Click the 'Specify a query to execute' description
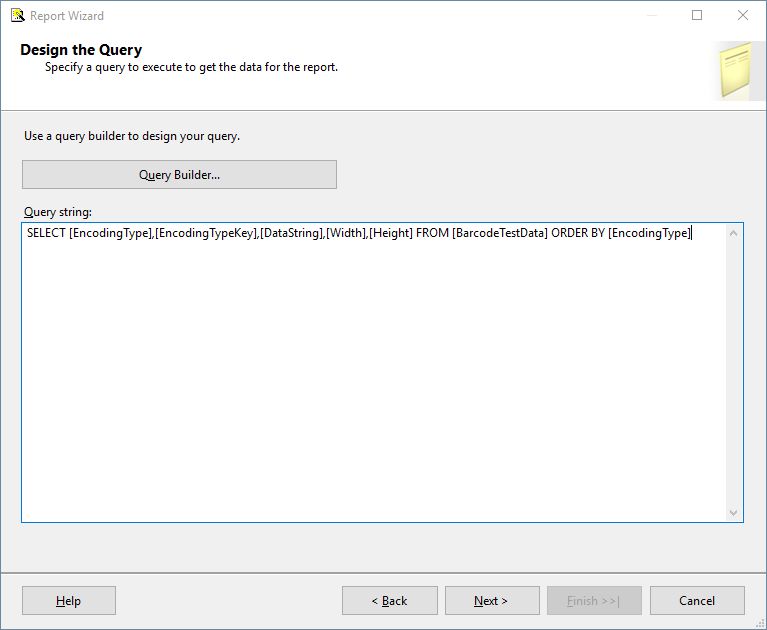Screen dimensions: 767x630 click(191, 68)
